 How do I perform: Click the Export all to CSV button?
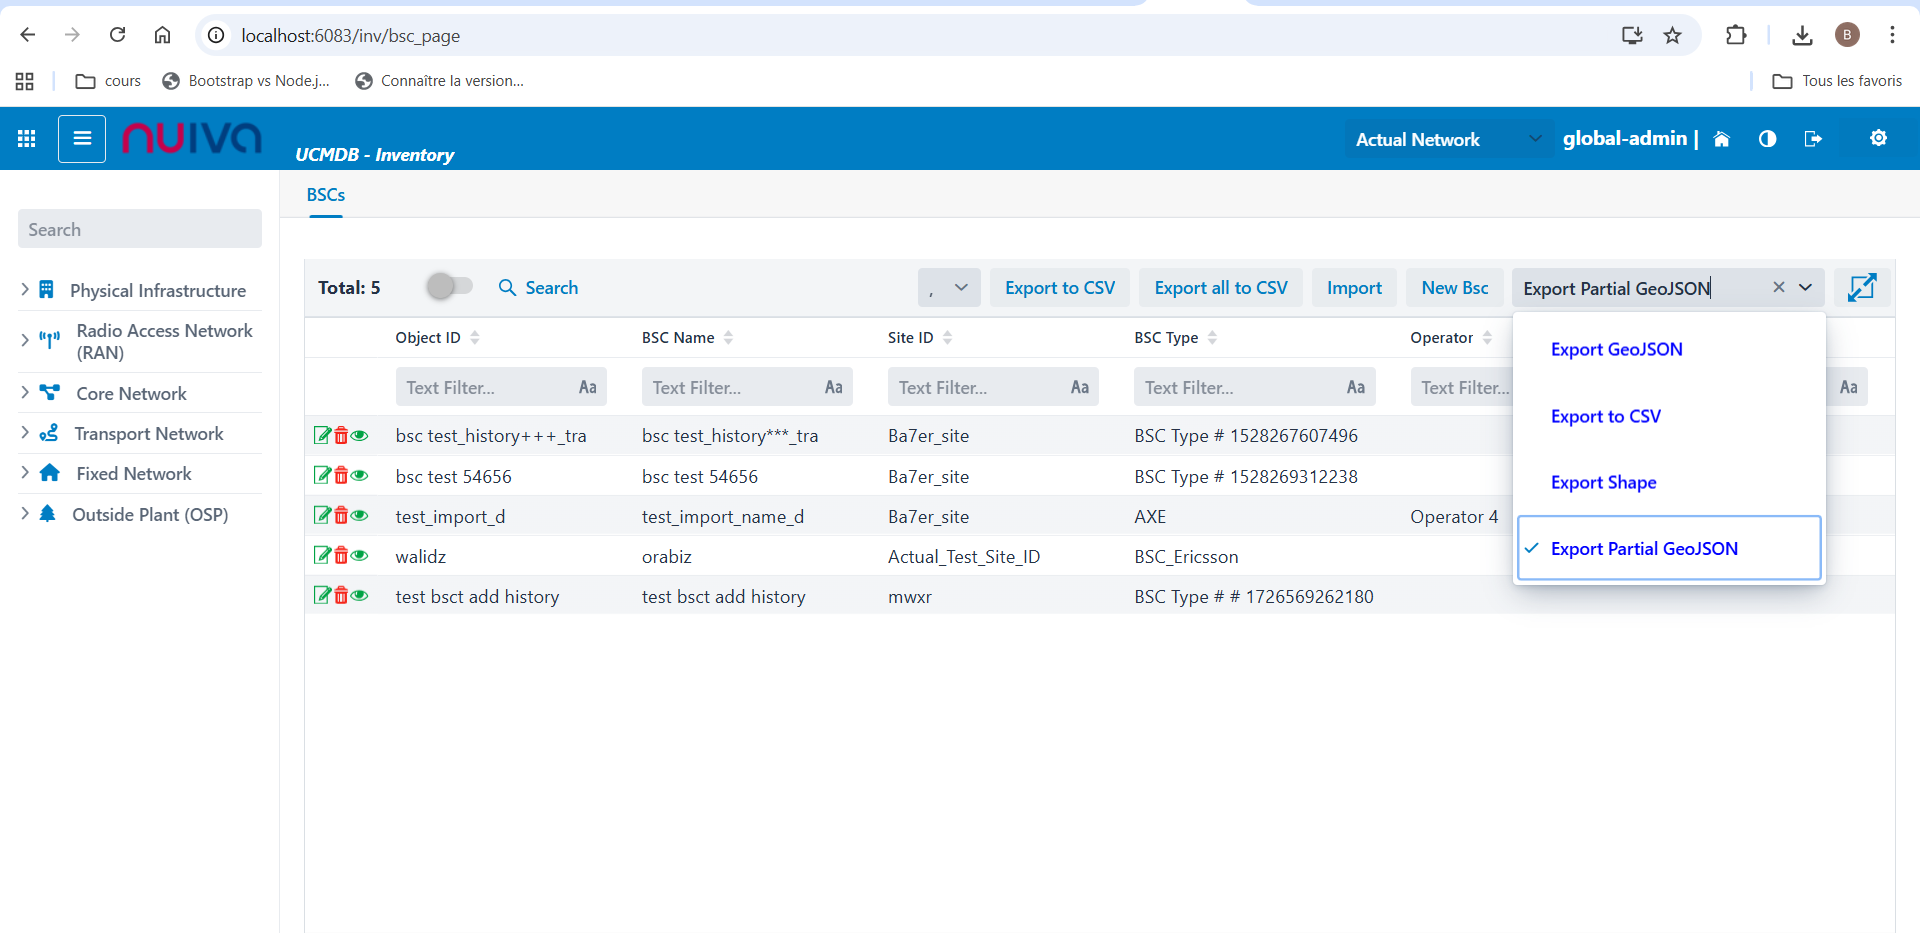pos(1220,288)
